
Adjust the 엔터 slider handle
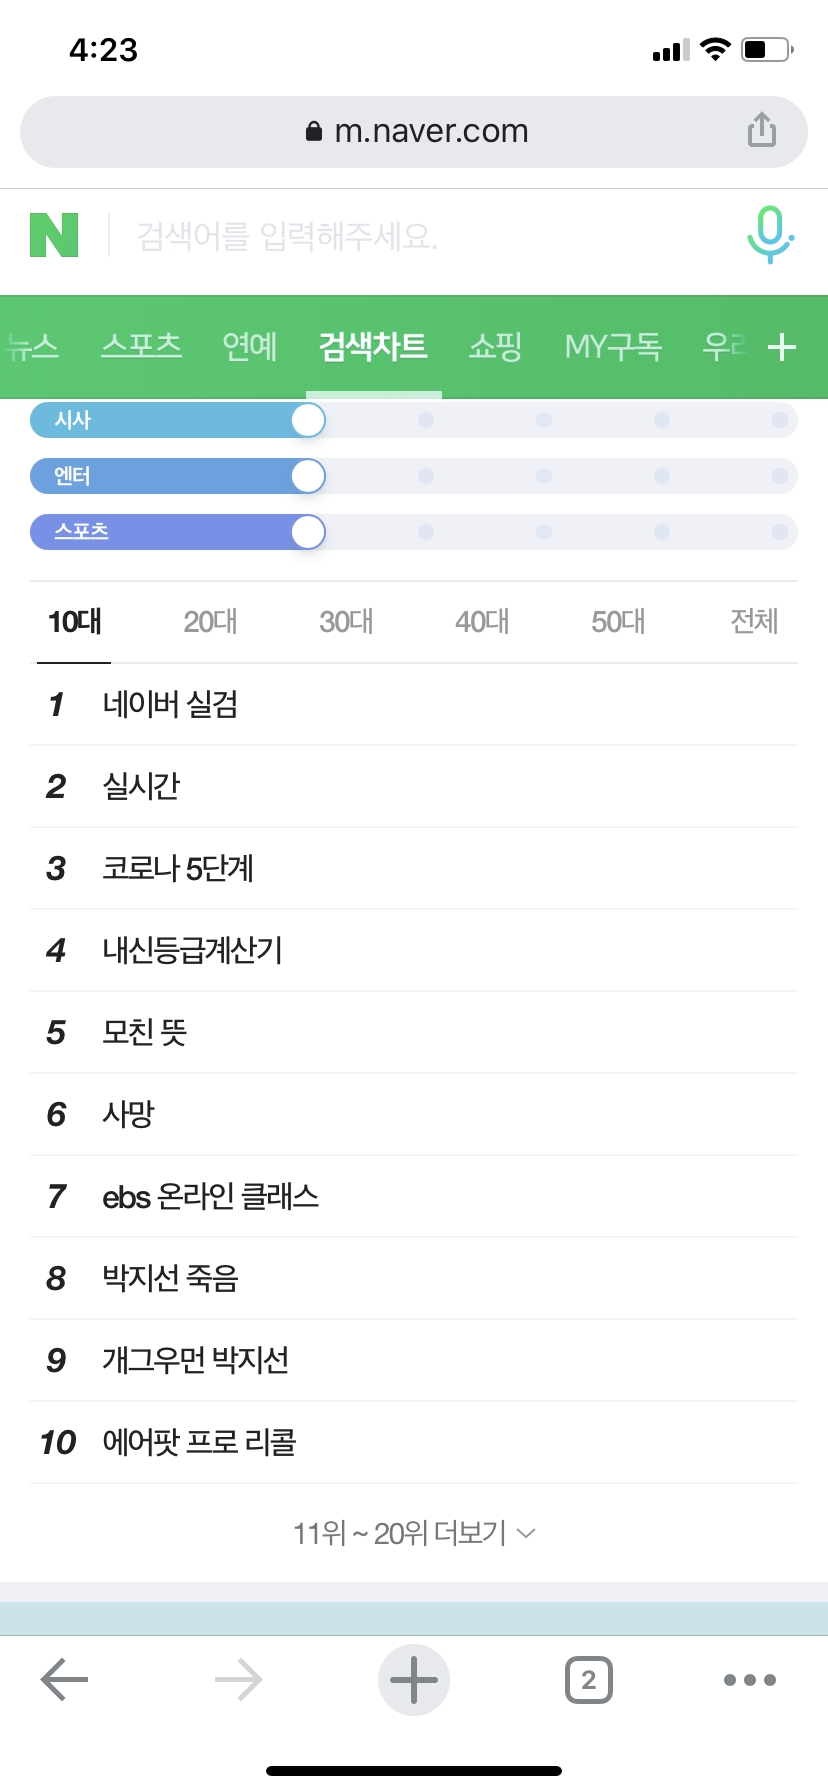click(308, 477)
